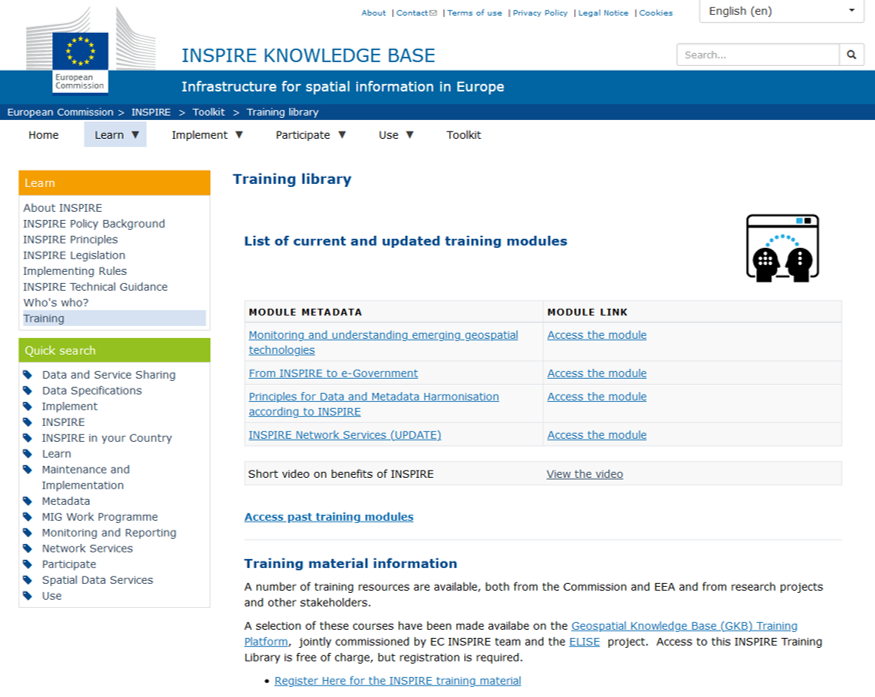875x697 pixels.
Task: Click the tag icon beside Implement
Action: (28, 406)
